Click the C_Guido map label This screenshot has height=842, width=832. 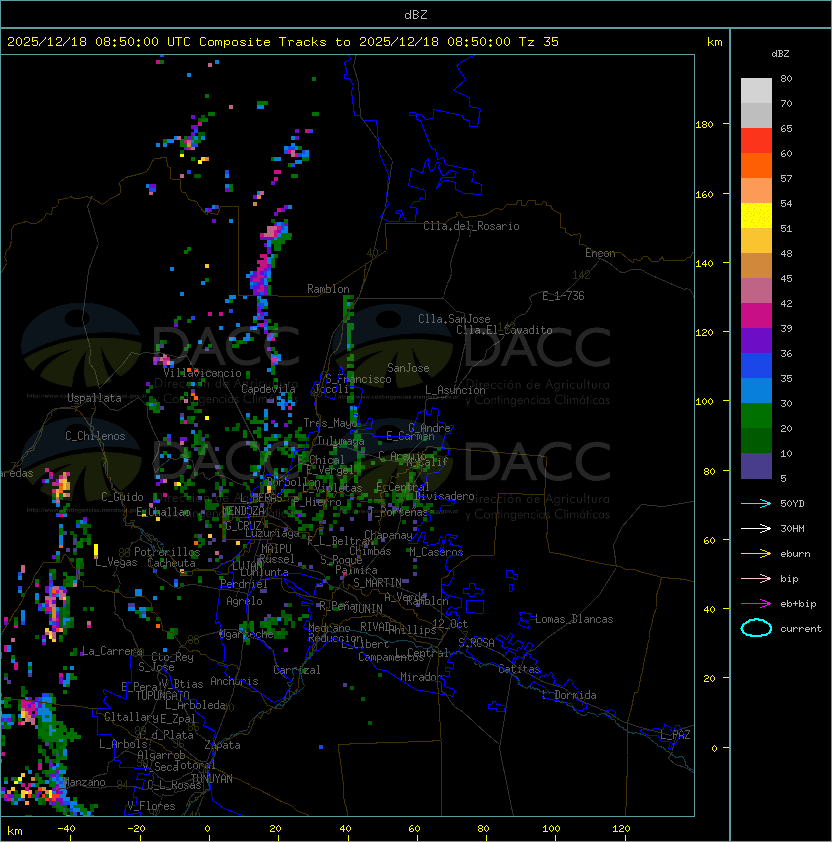tap(122, 497)
